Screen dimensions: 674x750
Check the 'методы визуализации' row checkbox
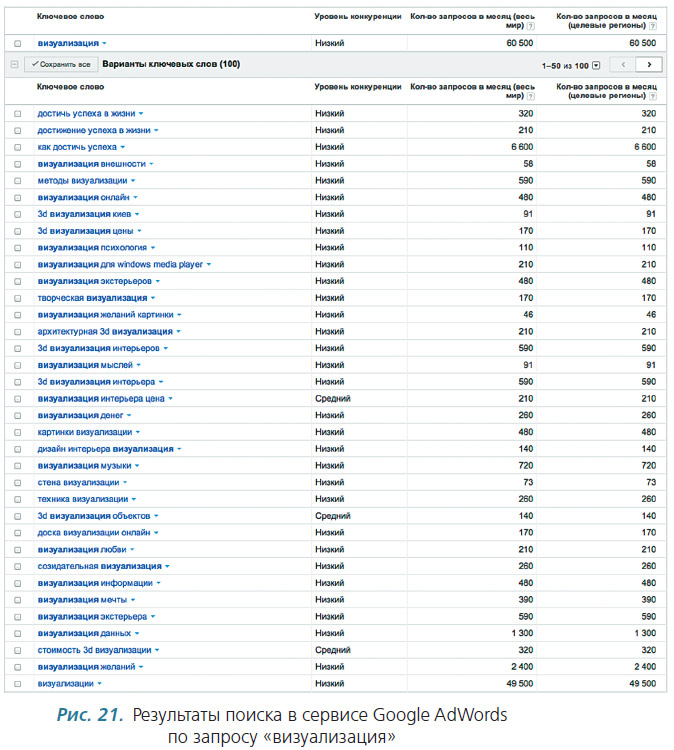(x=18, y=181)
